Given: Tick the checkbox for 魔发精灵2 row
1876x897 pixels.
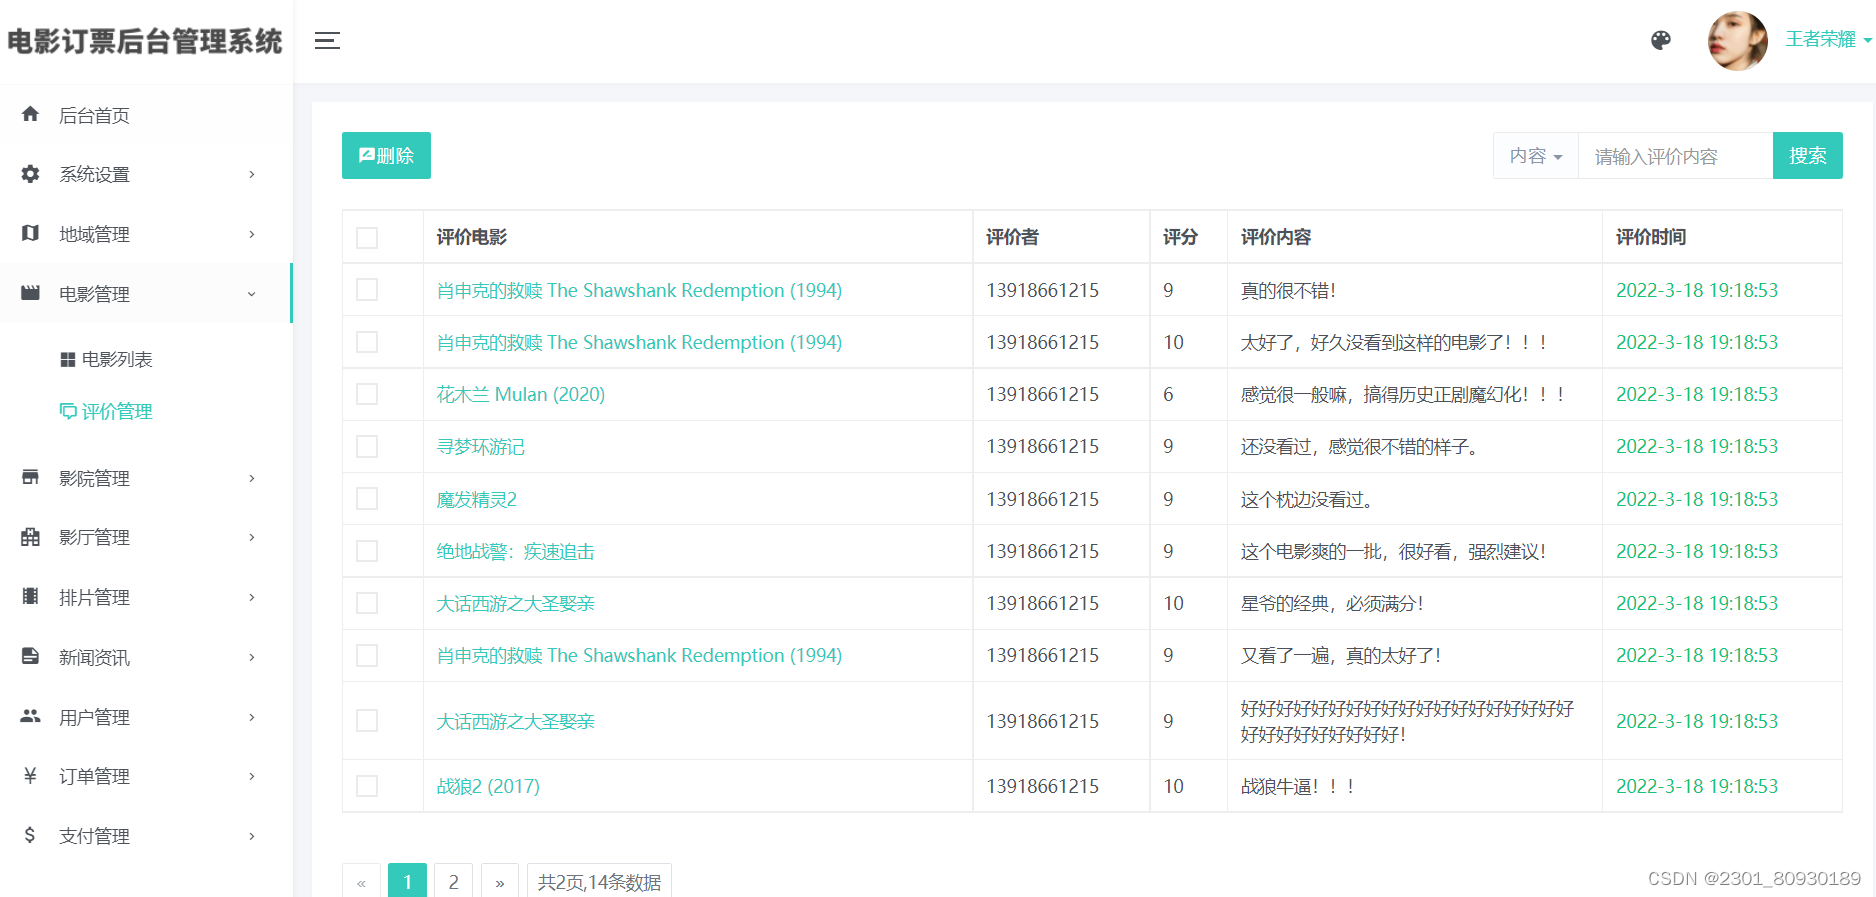Looking at the screenshot, I should point(367,499).
